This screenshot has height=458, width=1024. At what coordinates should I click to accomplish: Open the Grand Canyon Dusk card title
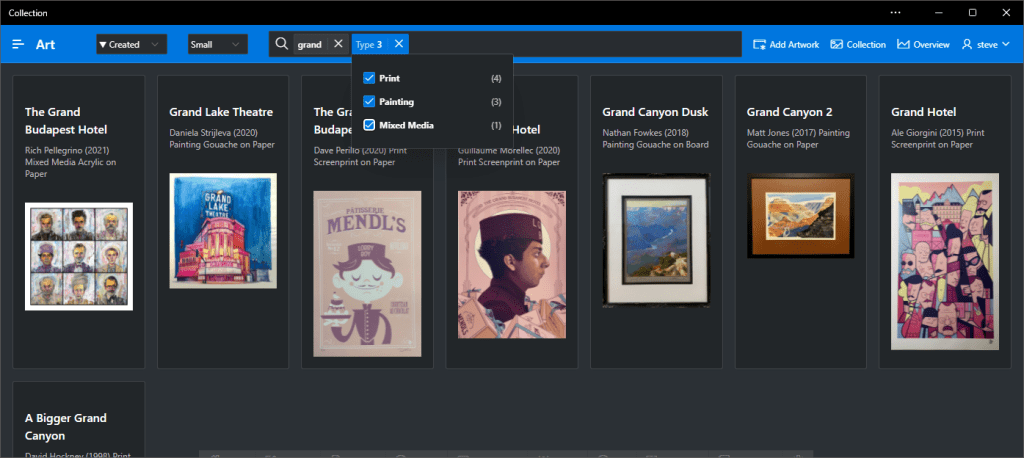pyautogui.click(x=656, y=112)
